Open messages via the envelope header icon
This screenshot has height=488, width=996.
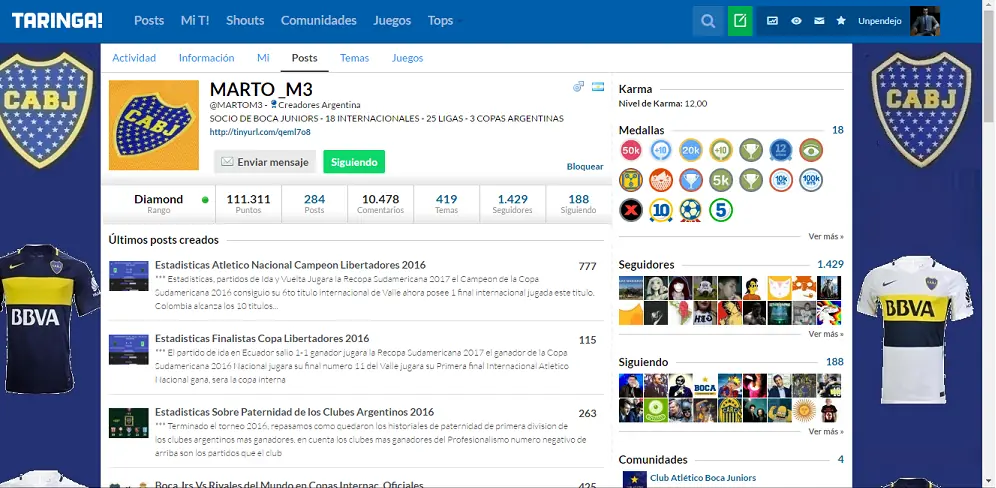coord(819,21)
